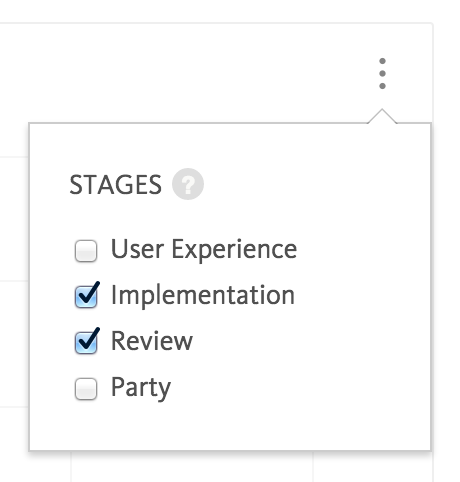This screenshot has height=482, width=460.
Task: Click the bottom dot of the kebab icon
Action: pos(382,86)
